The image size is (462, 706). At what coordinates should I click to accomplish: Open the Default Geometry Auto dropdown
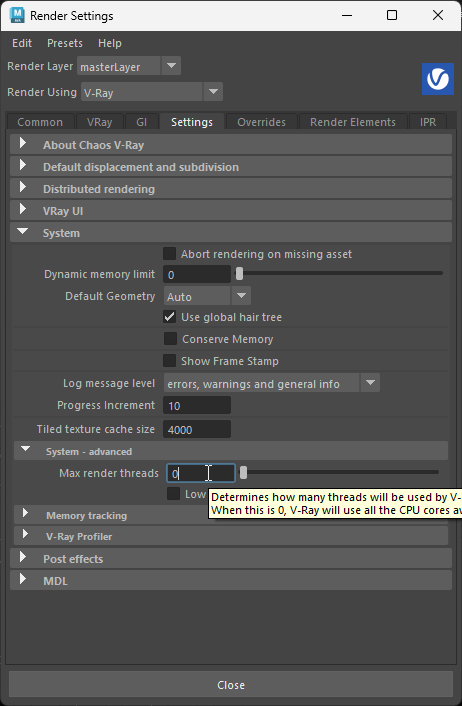click(x=241, y=296)
